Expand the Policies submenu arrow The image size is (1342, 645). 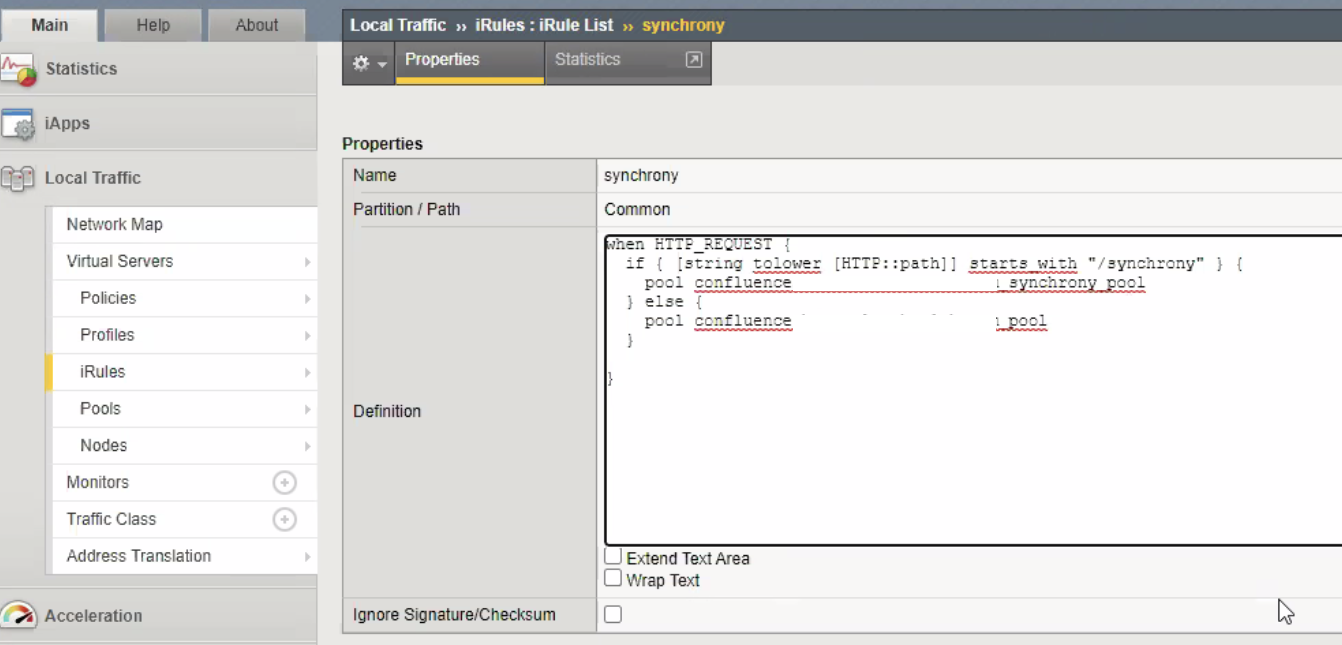[x=307, y=299]
